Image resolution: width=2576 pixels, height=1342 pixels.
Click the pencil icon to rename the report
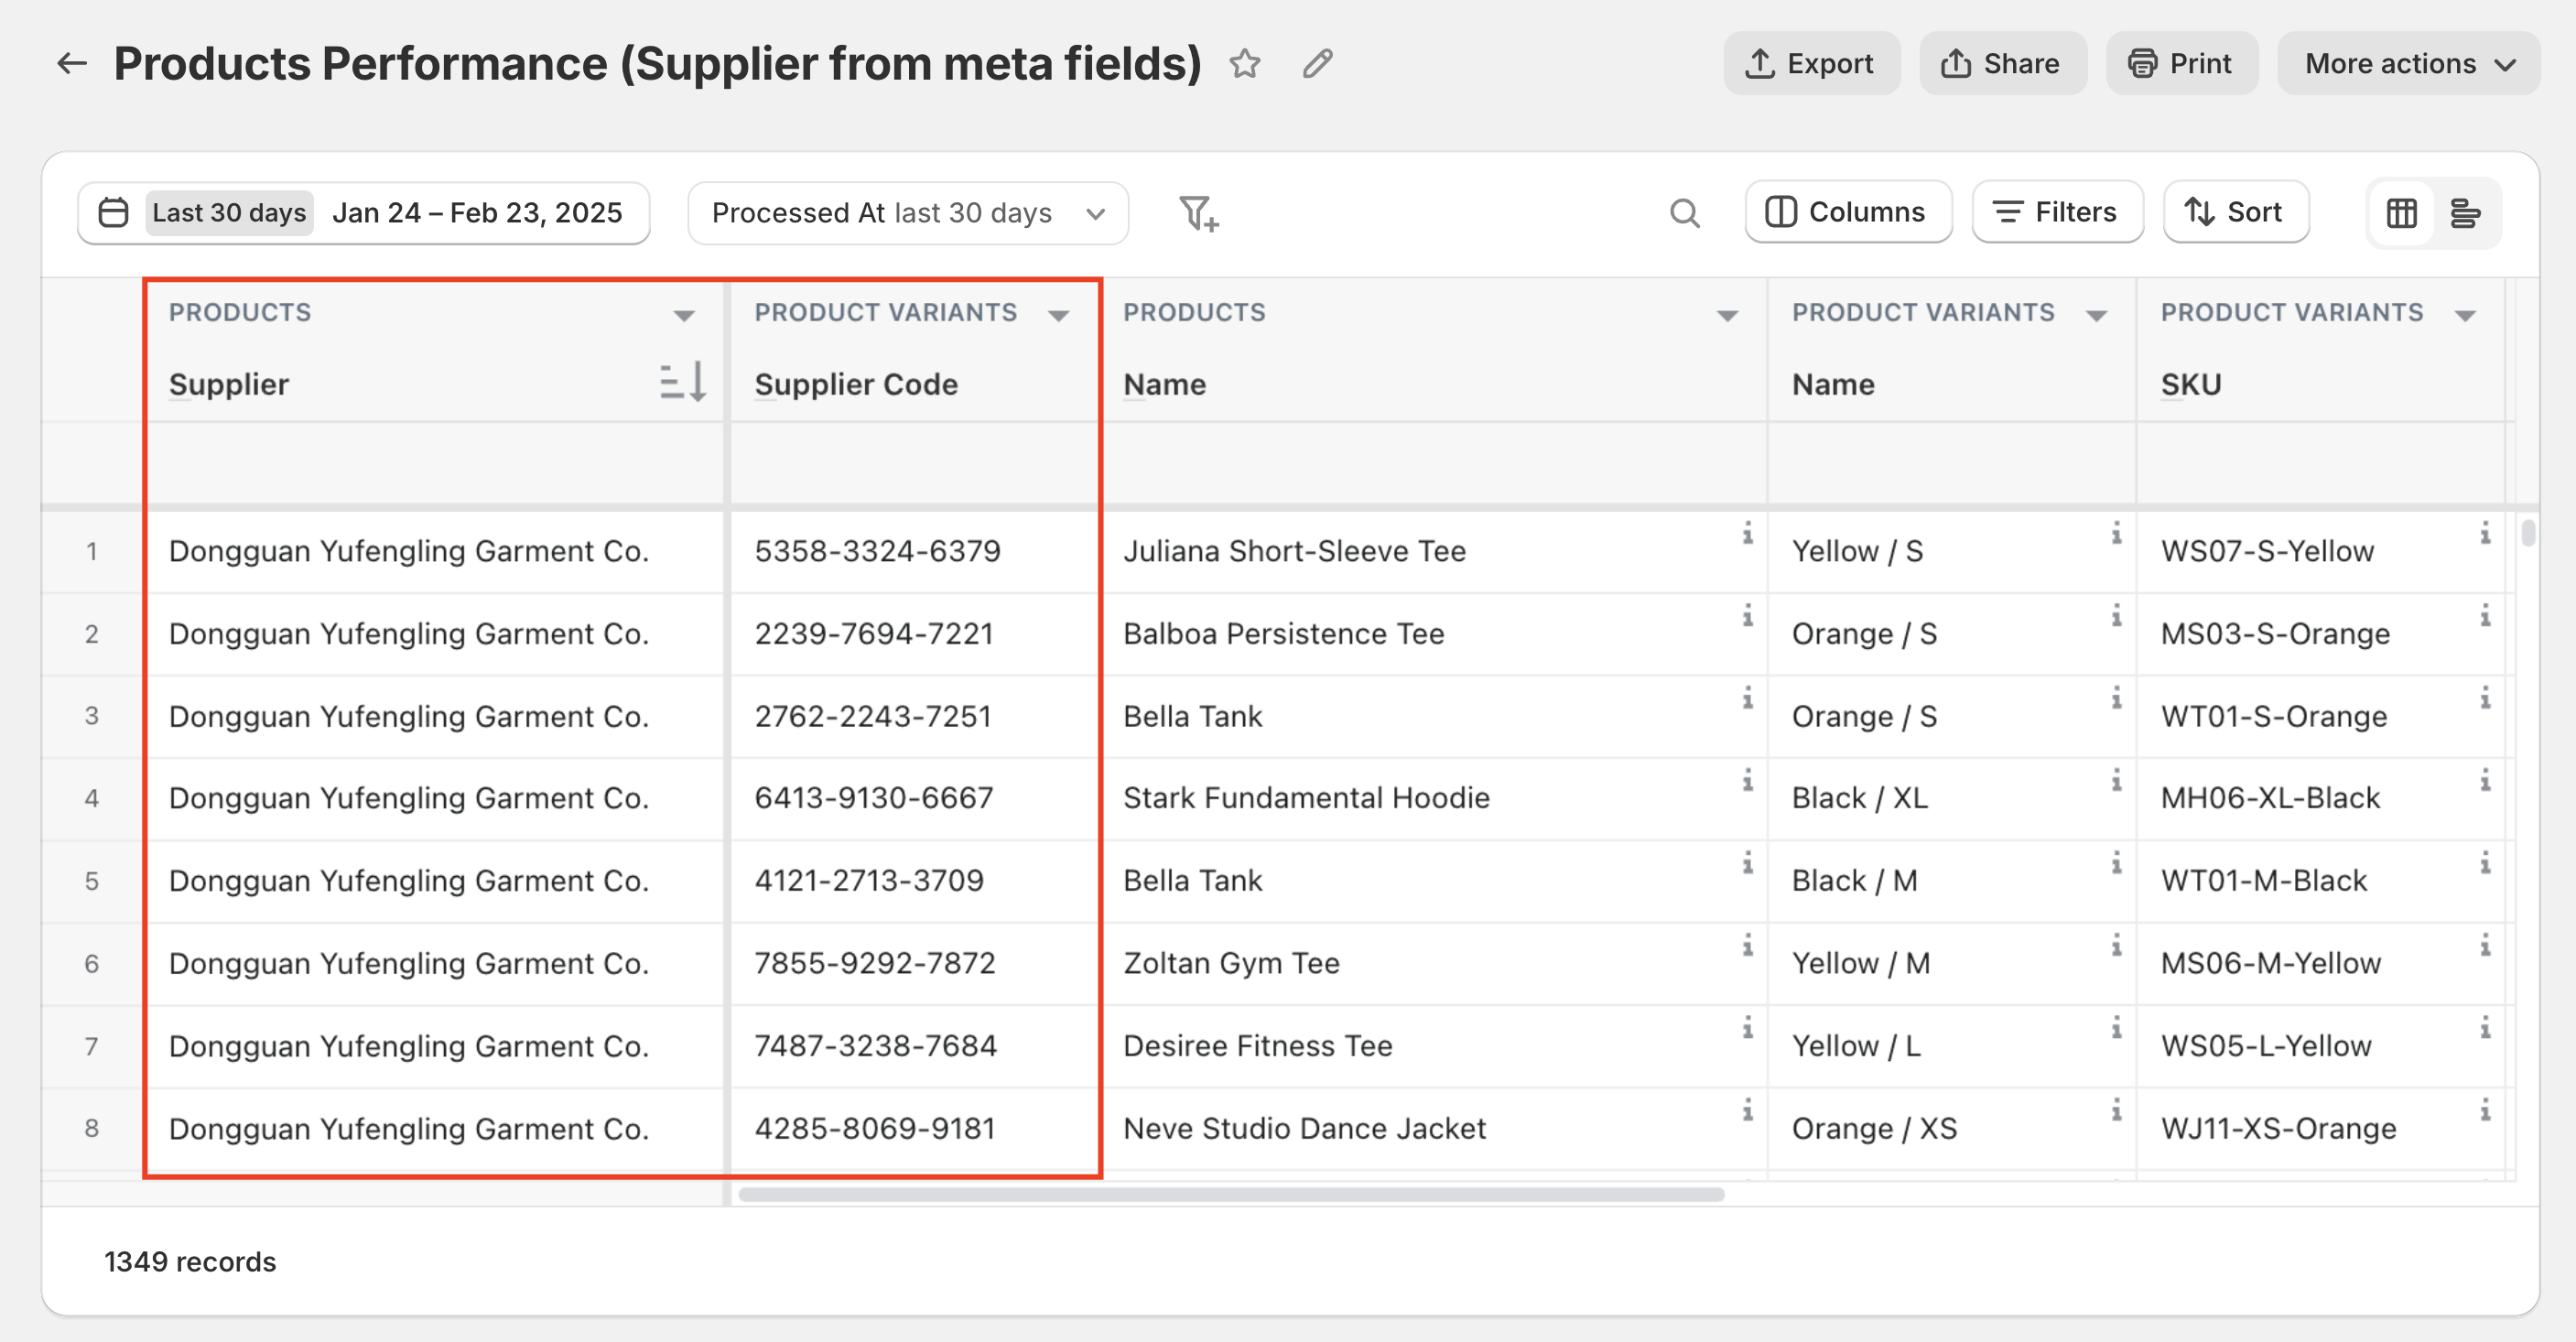coord(1317,64)
